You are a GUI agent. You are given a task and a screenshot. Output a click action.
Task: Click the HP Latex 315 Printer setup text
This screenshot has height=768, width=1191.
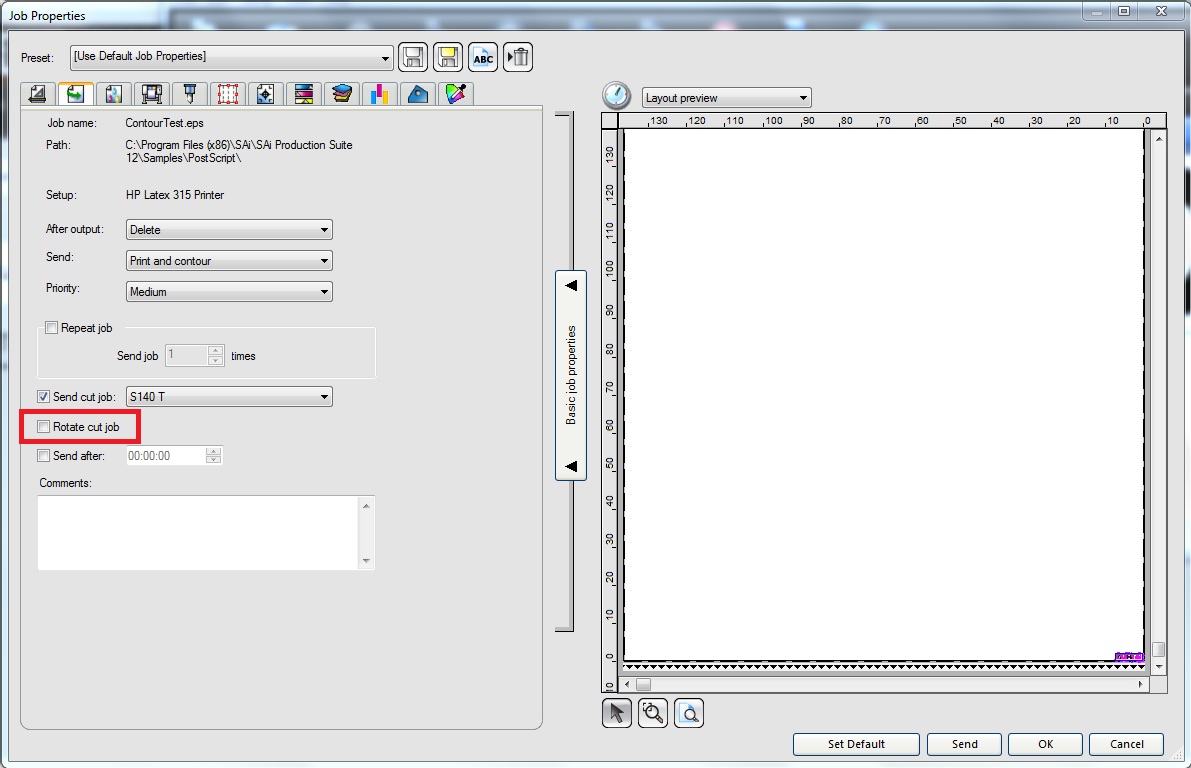175,195
